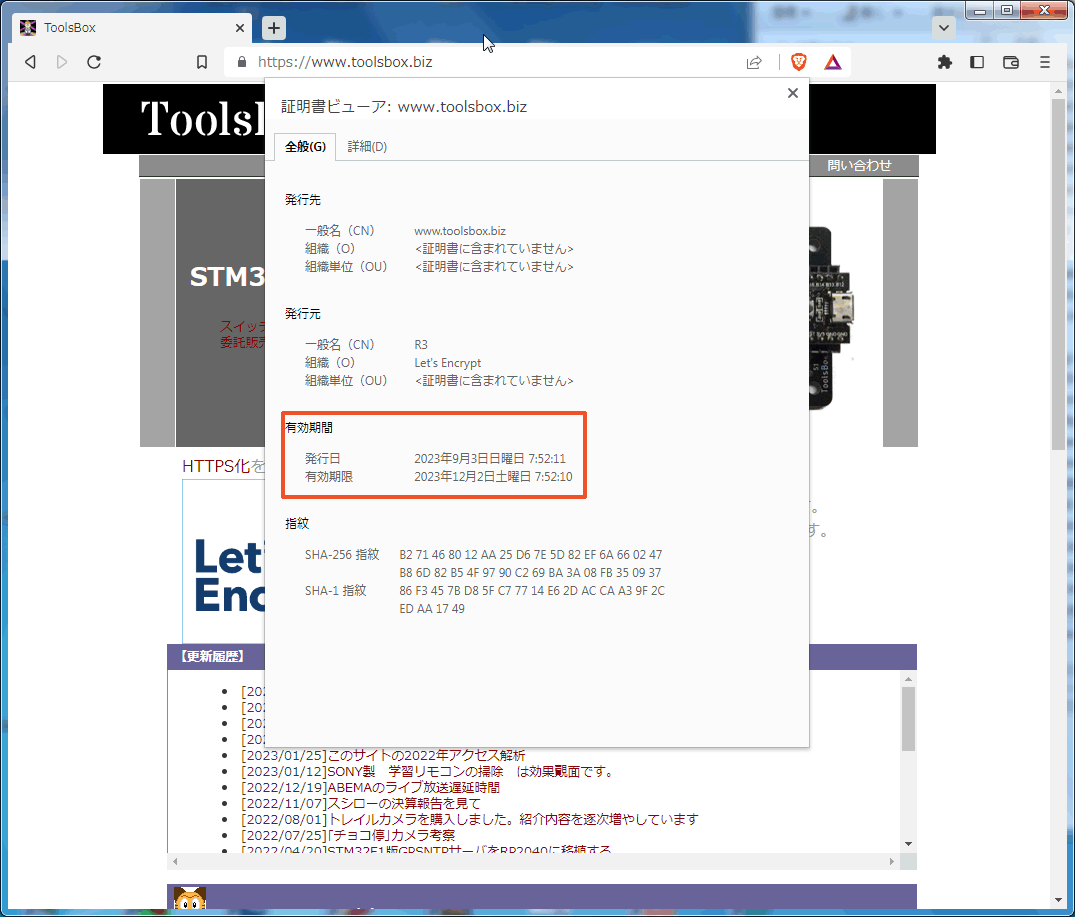1075x917 pixels.
Task: Click the 【更新履歴】 section header
Action: pyautogui.click(x=213, y=657)
